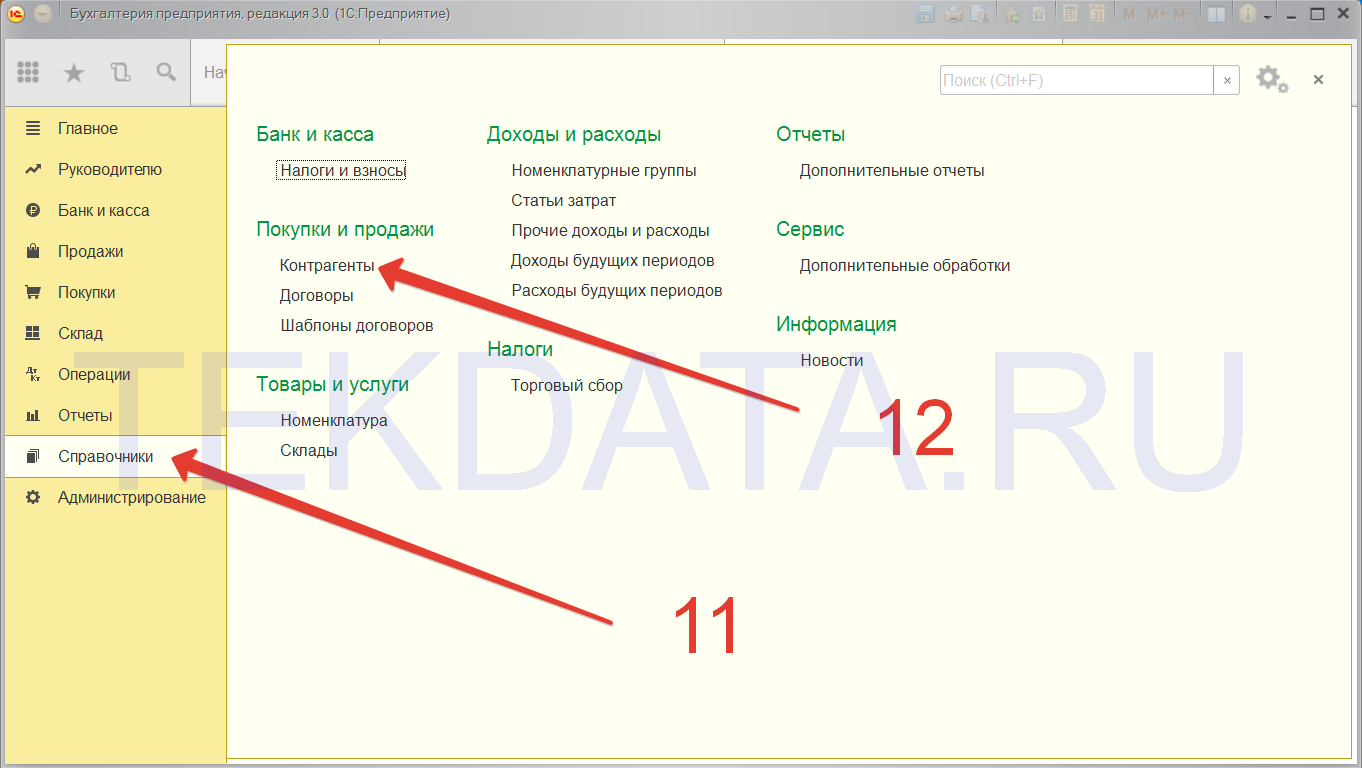
Task: Open the Склады link
Action: (x=309, y=450)
